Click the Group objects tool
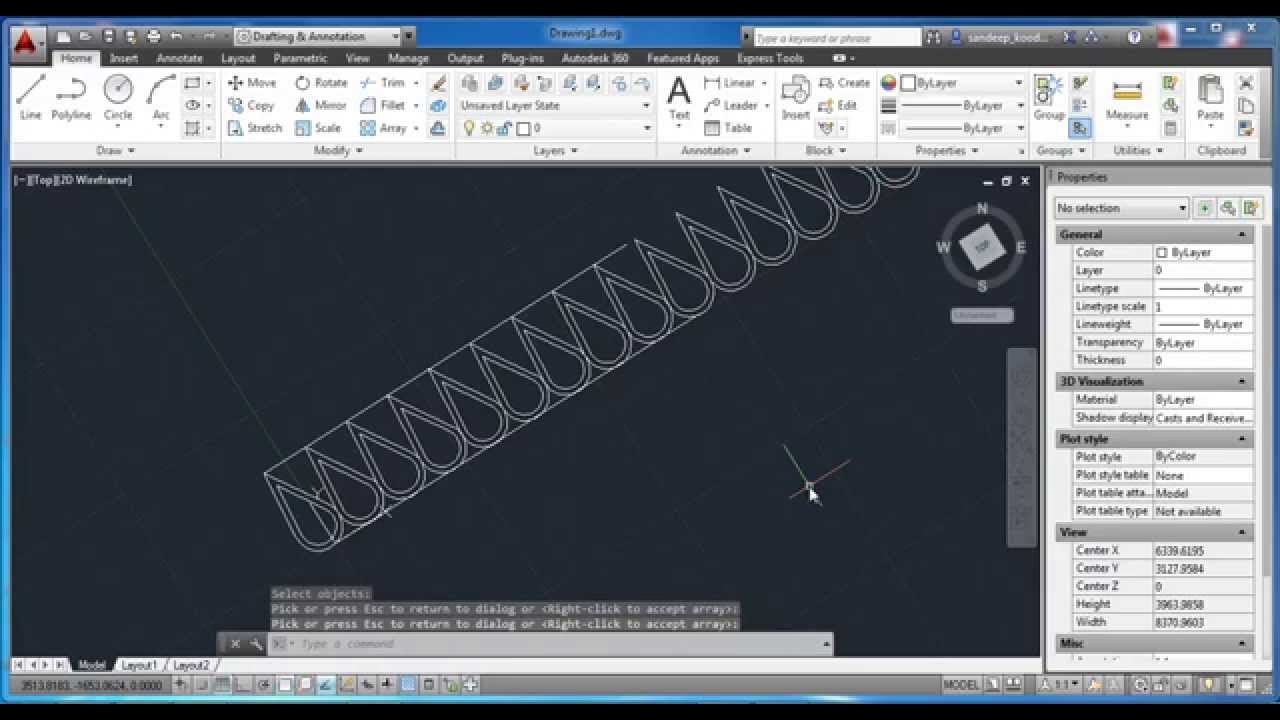 tap(1048, 98)
